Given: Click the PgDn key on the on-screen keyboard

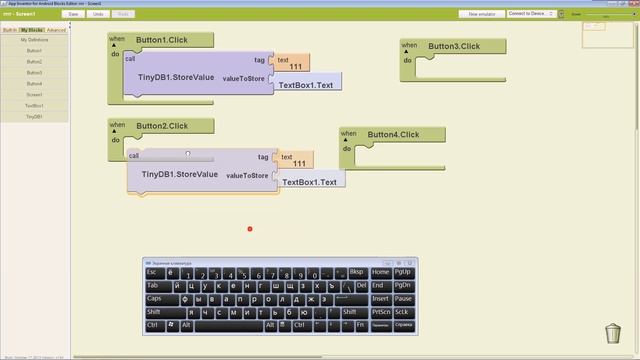Looking at the screenshot, I should pyautogui.click(x=404, y=287).
